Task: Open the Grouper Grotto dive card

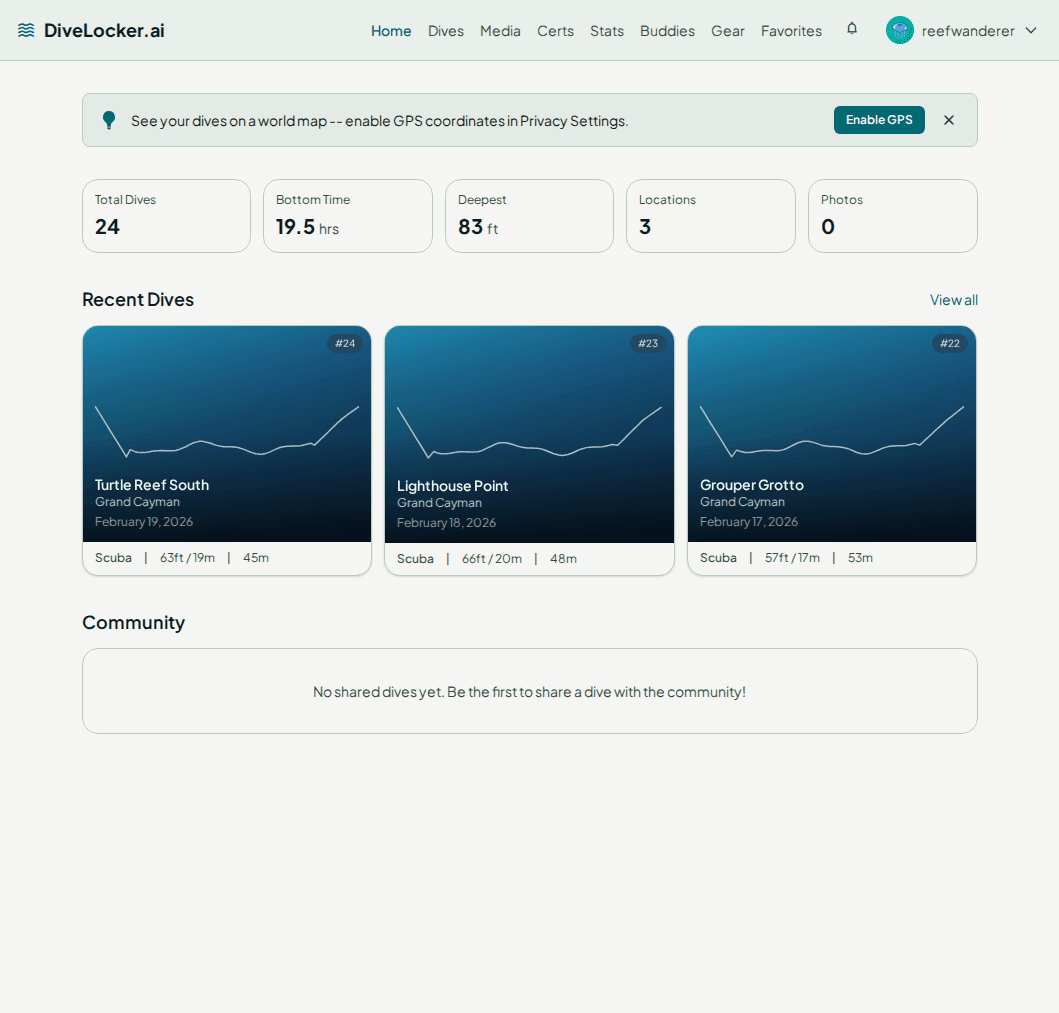Action: (832, 450)
